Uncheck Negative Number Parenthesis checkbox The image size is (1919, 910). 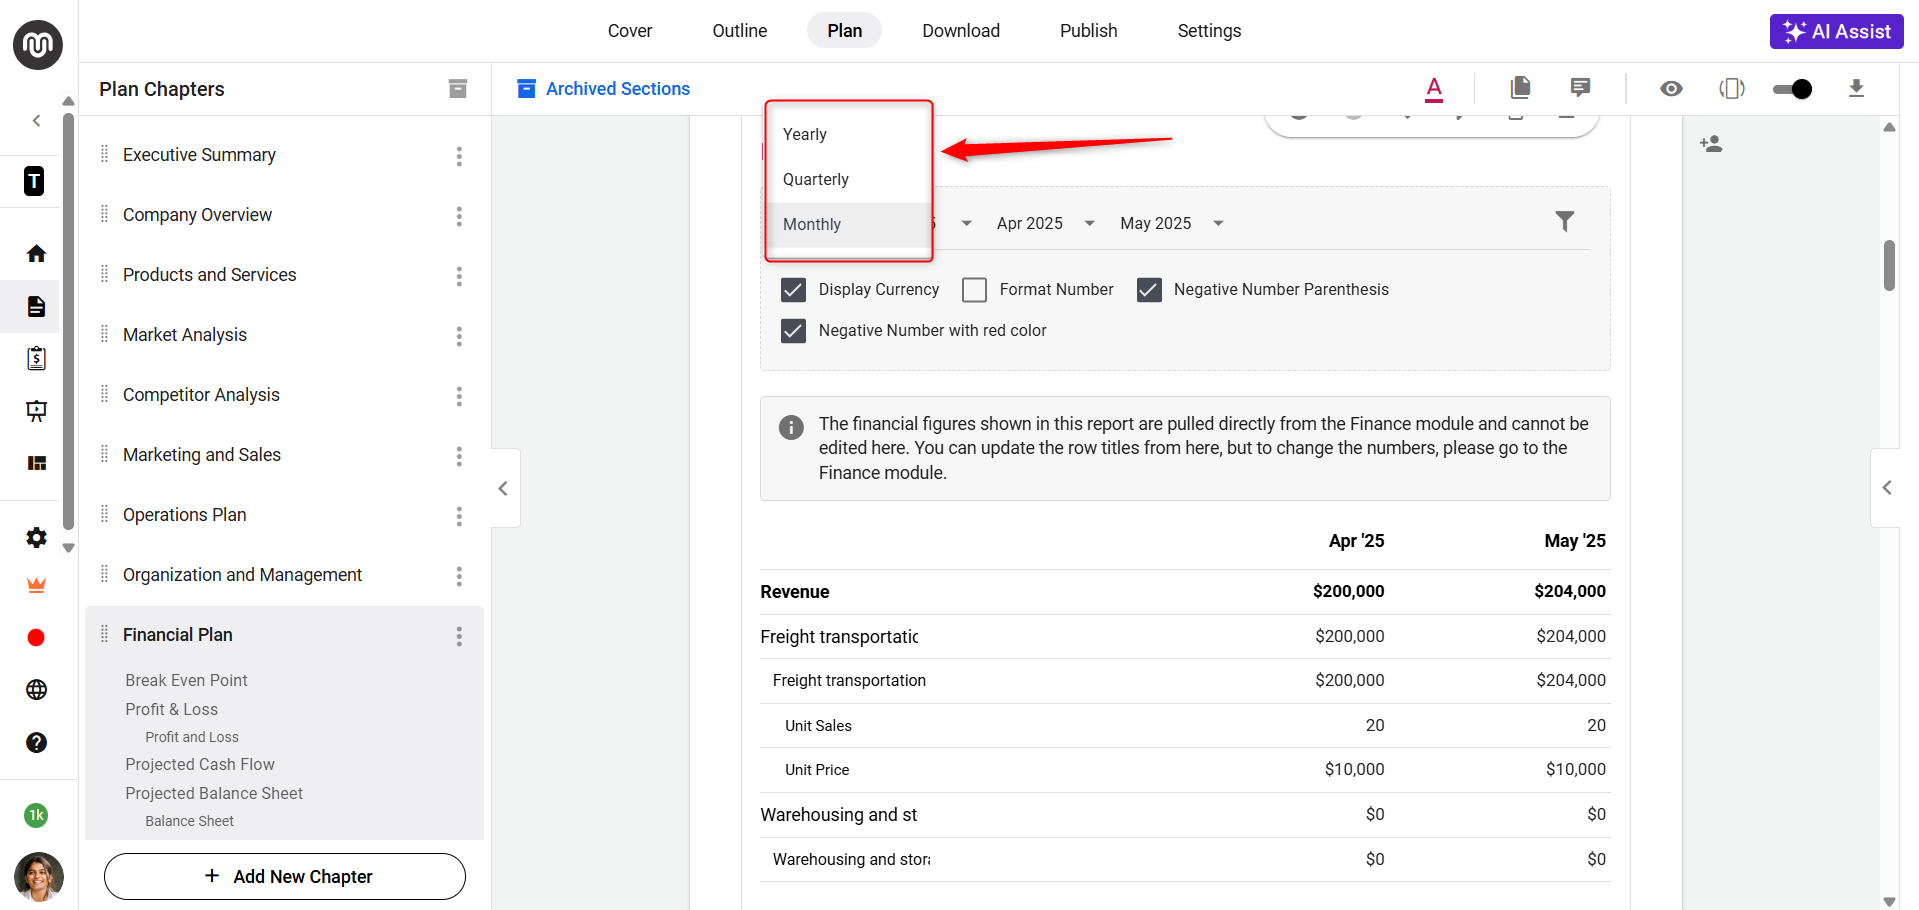pos(1149,290)
